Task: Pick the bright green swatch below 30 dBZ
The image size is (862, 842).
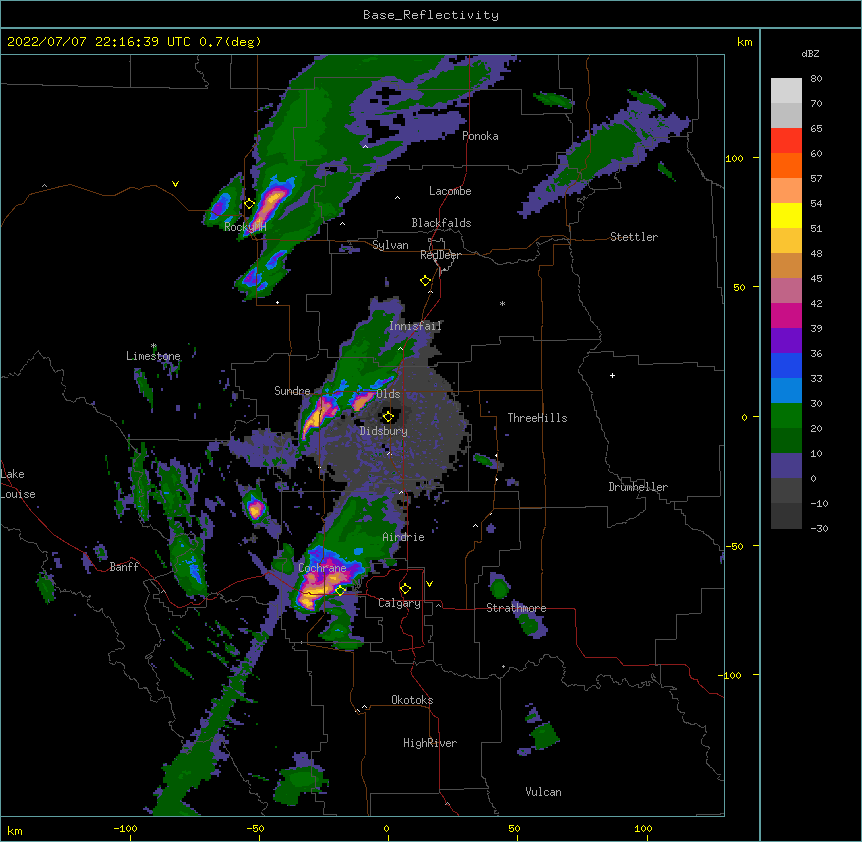Action: coord(786,416)
